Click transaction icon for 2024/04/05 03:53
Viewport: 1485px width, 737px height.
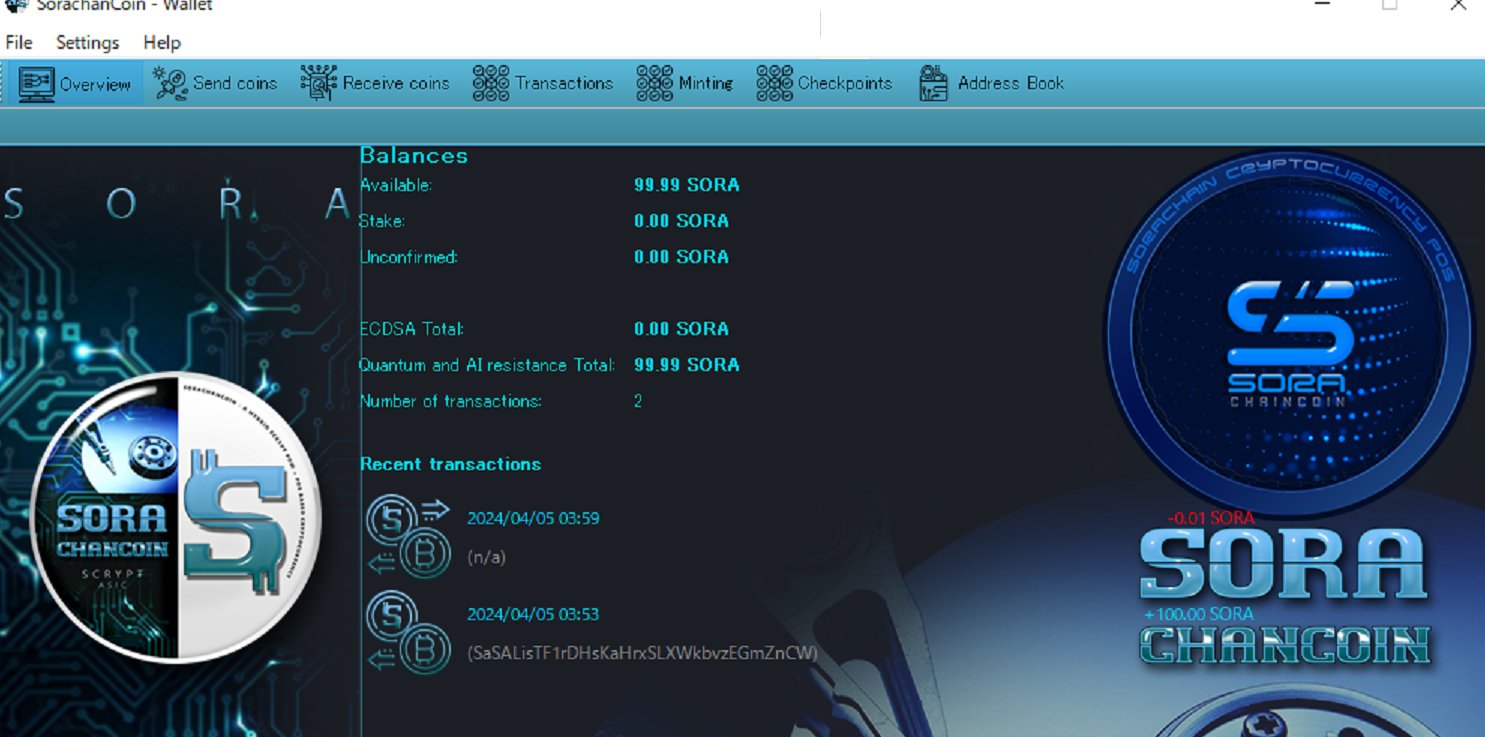[408, 632]
